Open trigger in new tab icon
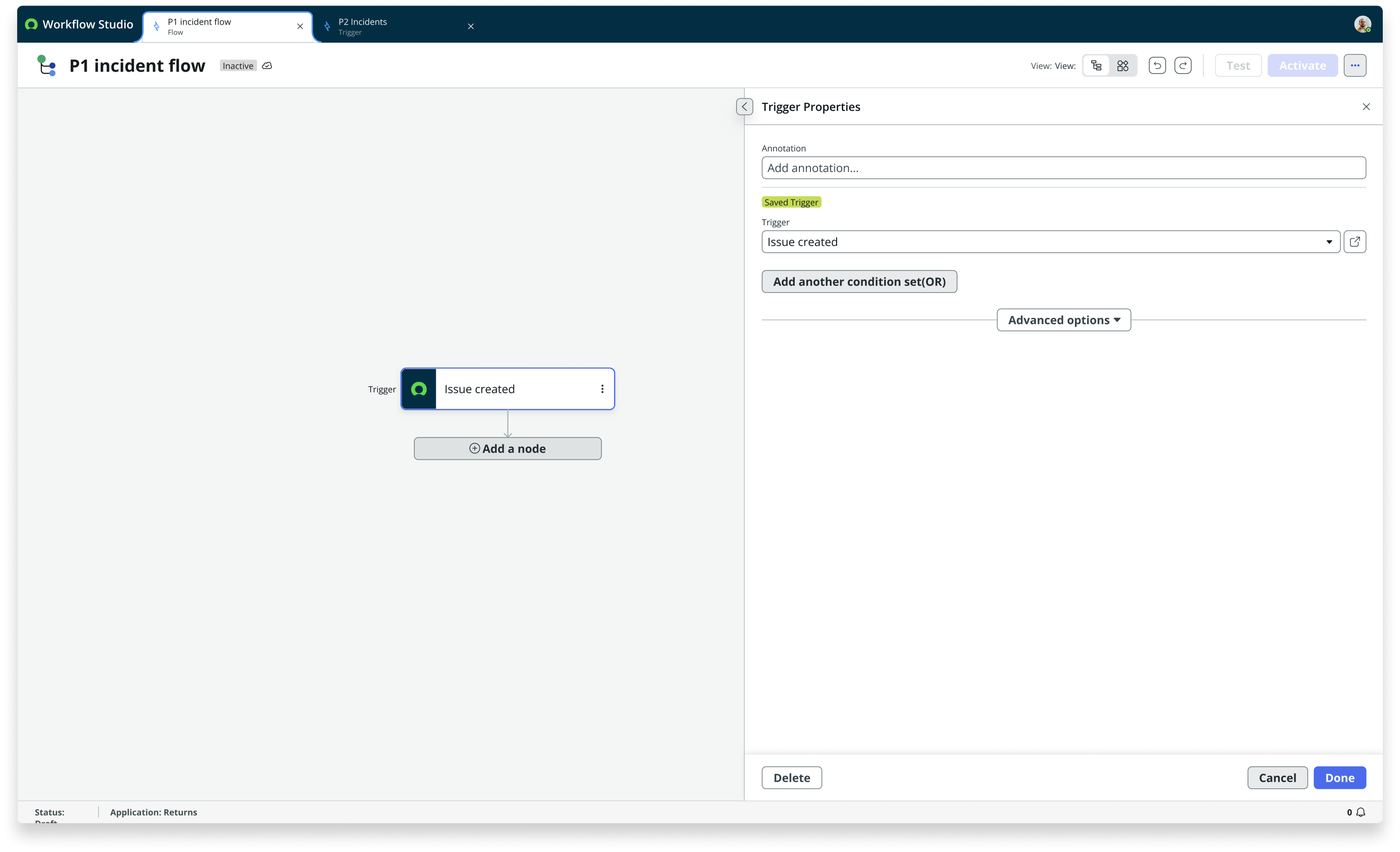1400x852 pixels. pos(1355,242)
